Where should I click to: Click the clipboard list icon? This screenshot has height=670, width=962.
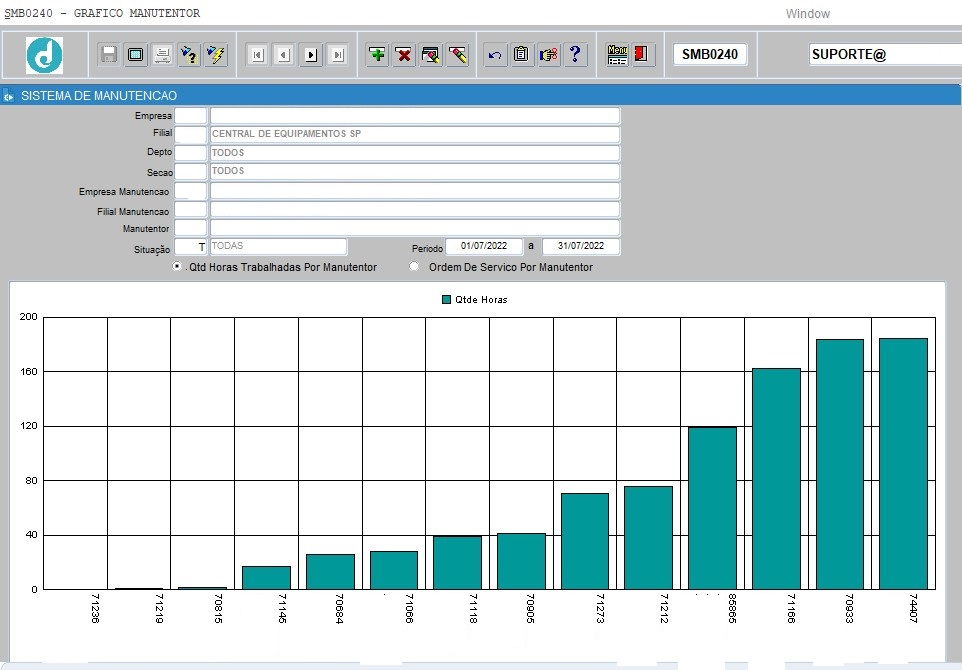(x=521, y=55)
